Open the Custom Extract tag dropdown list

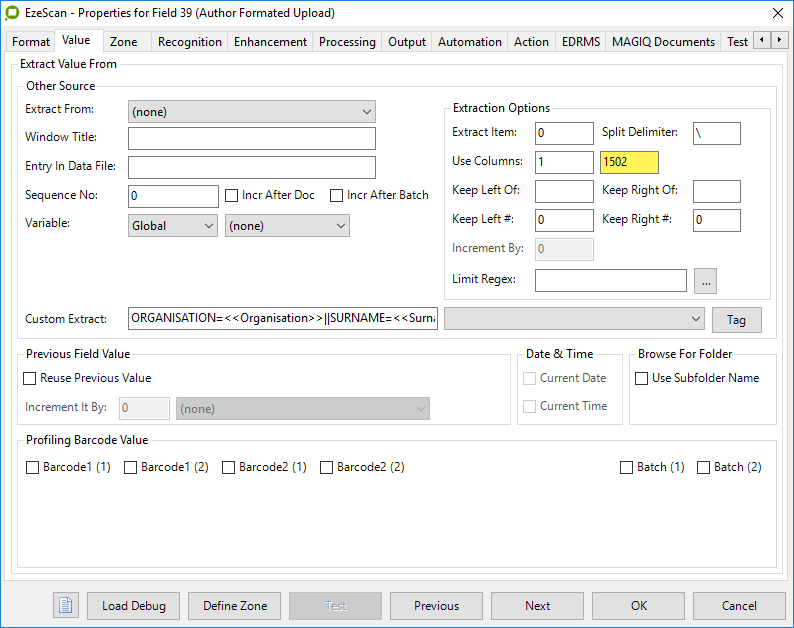574,319
